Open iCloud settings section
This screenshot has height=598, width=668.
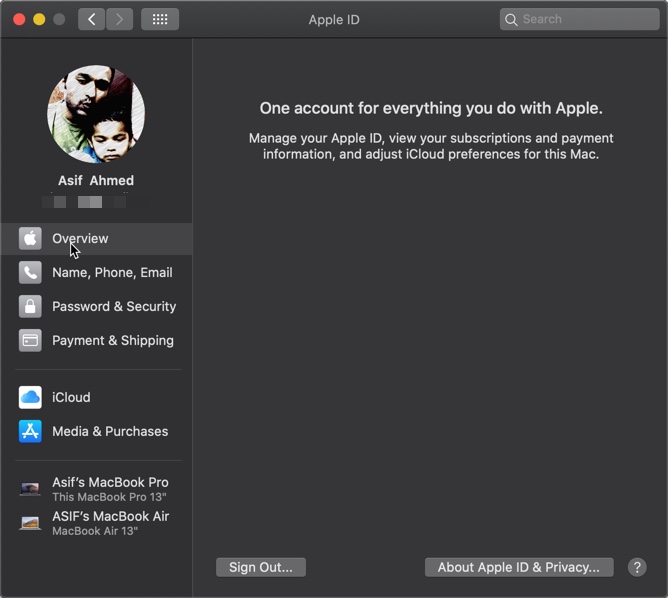click(96, 397)
